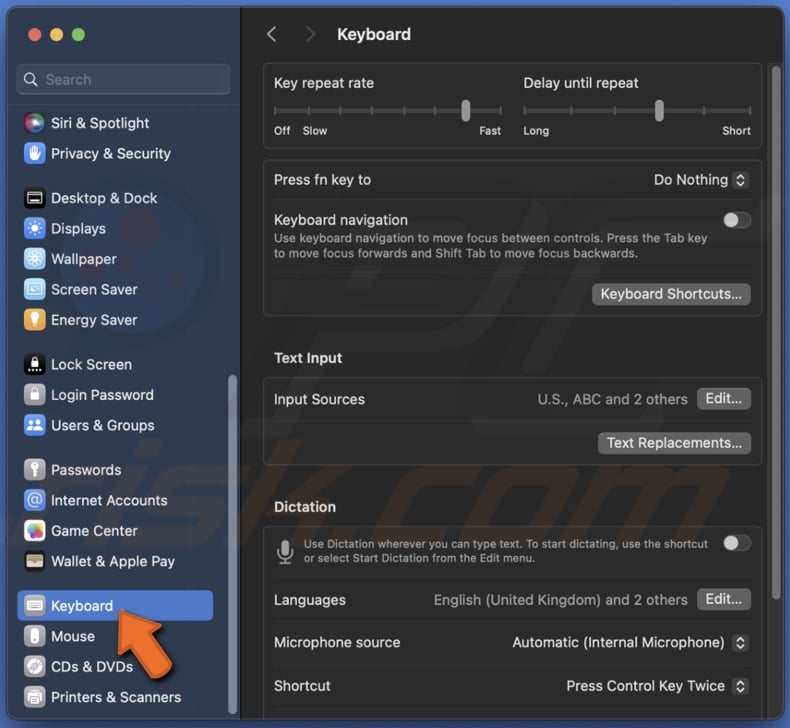Click the 'Keyboard' title in the header

pyautogui.click(x=374, y=34)
